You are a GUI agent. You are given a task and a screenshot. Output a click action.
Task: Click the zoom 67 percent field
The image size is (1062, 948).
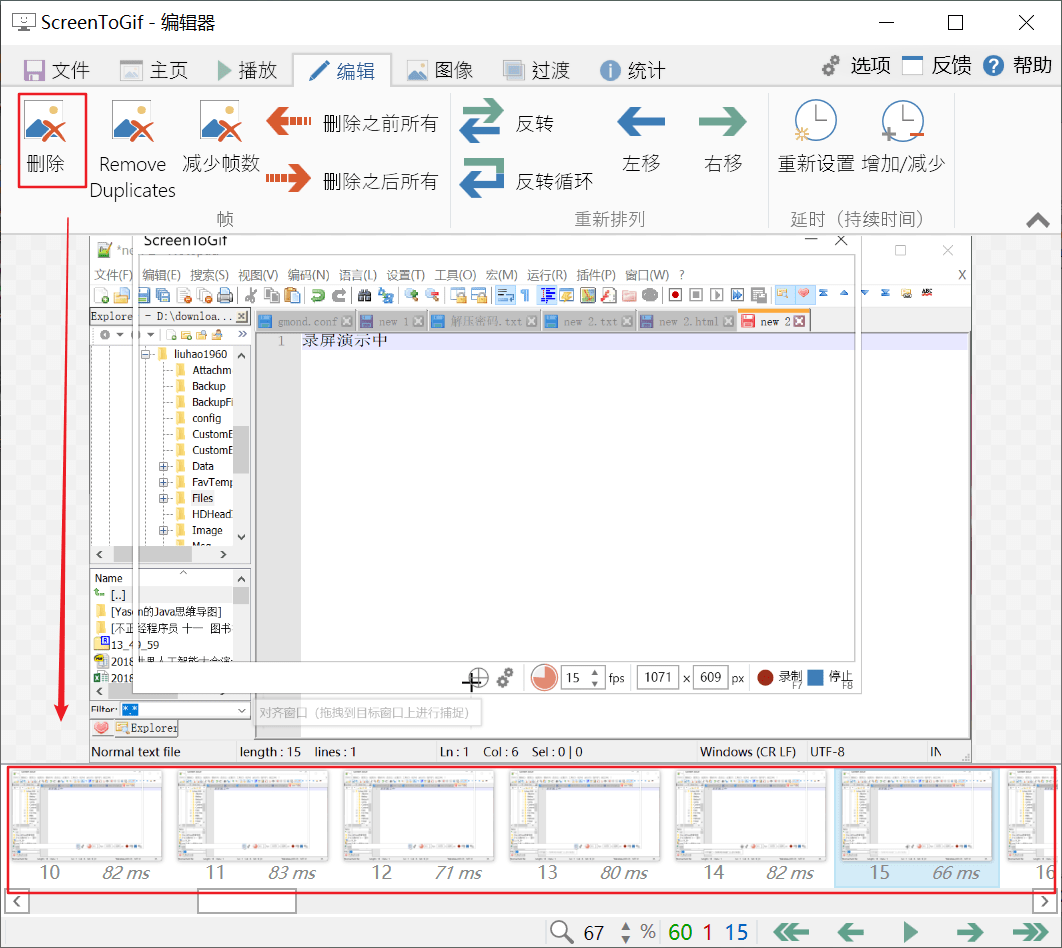[594, 932]
